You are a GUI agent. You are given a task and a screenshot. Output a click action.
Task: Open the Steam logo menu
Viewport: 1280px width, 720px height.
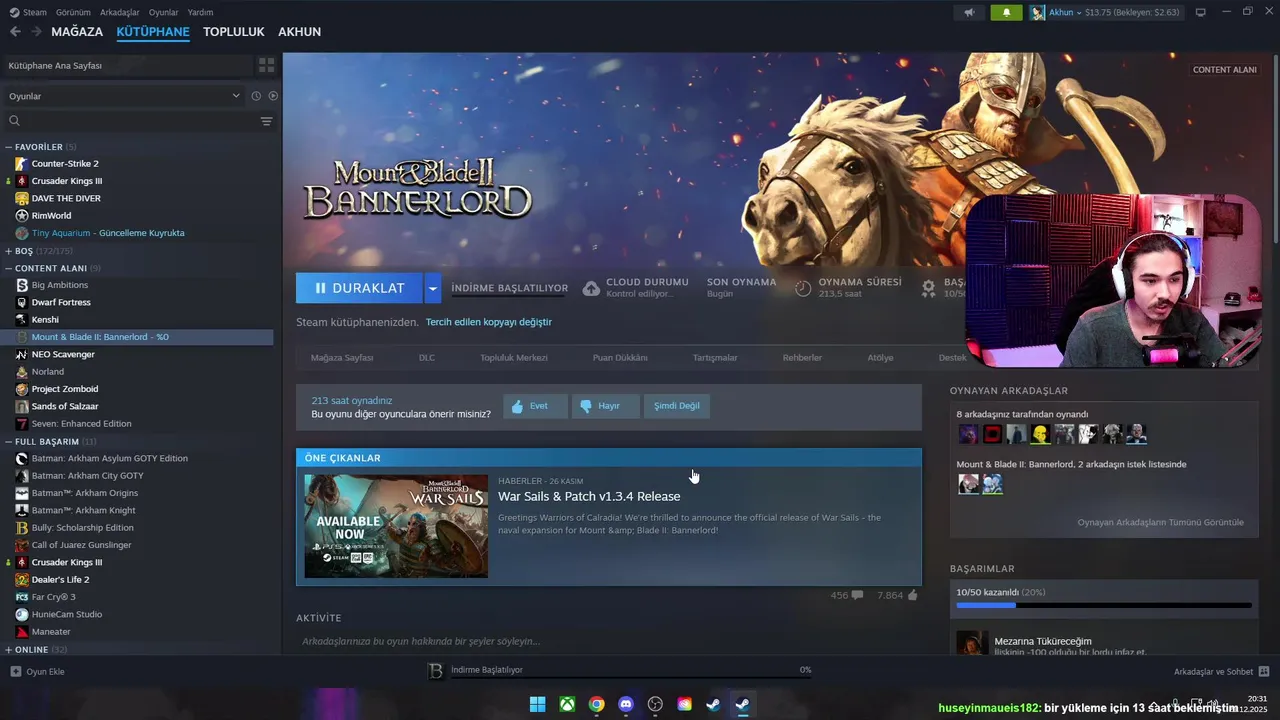click(28, 12)
